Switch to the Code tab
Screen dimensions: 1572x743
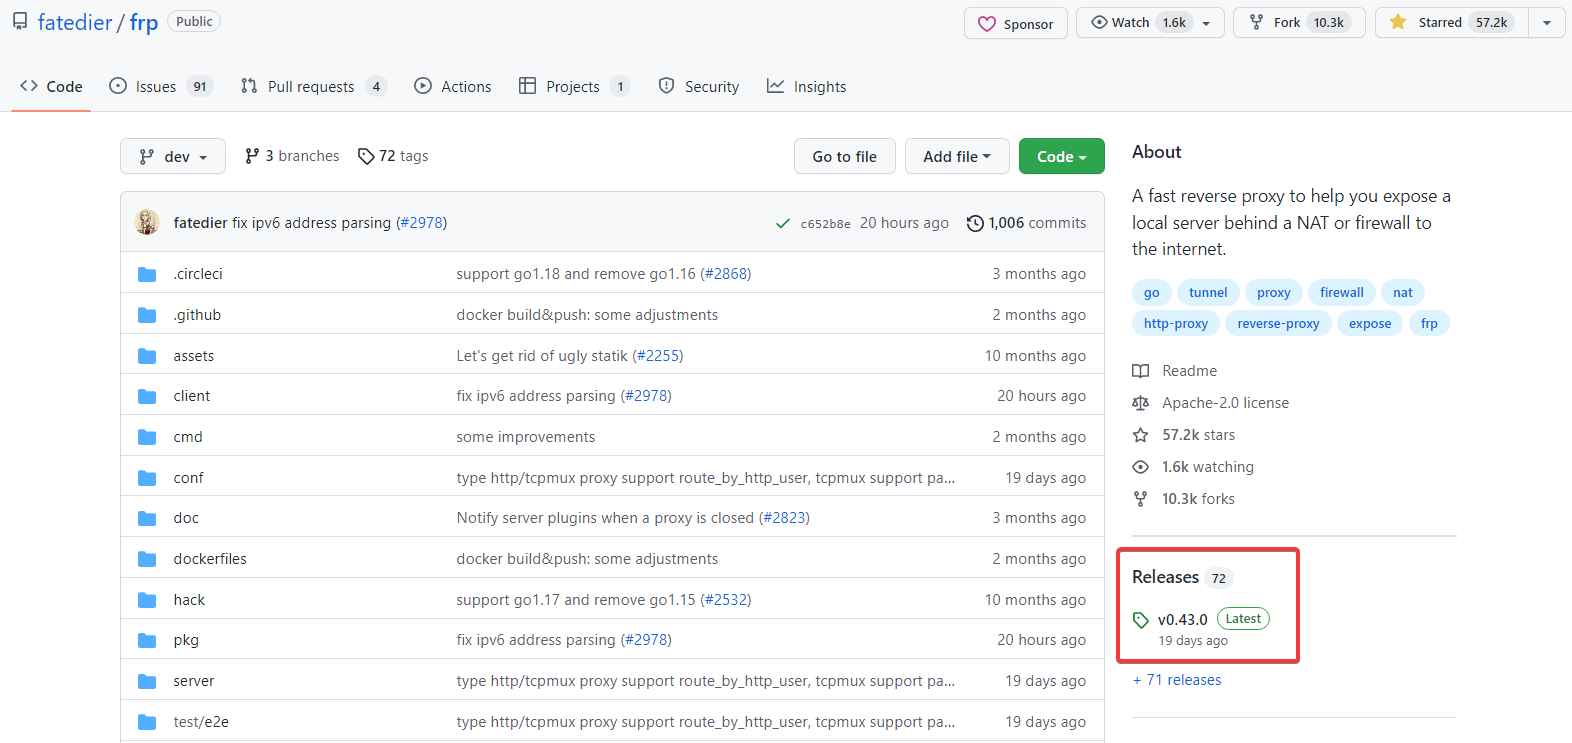click(51, 87)
